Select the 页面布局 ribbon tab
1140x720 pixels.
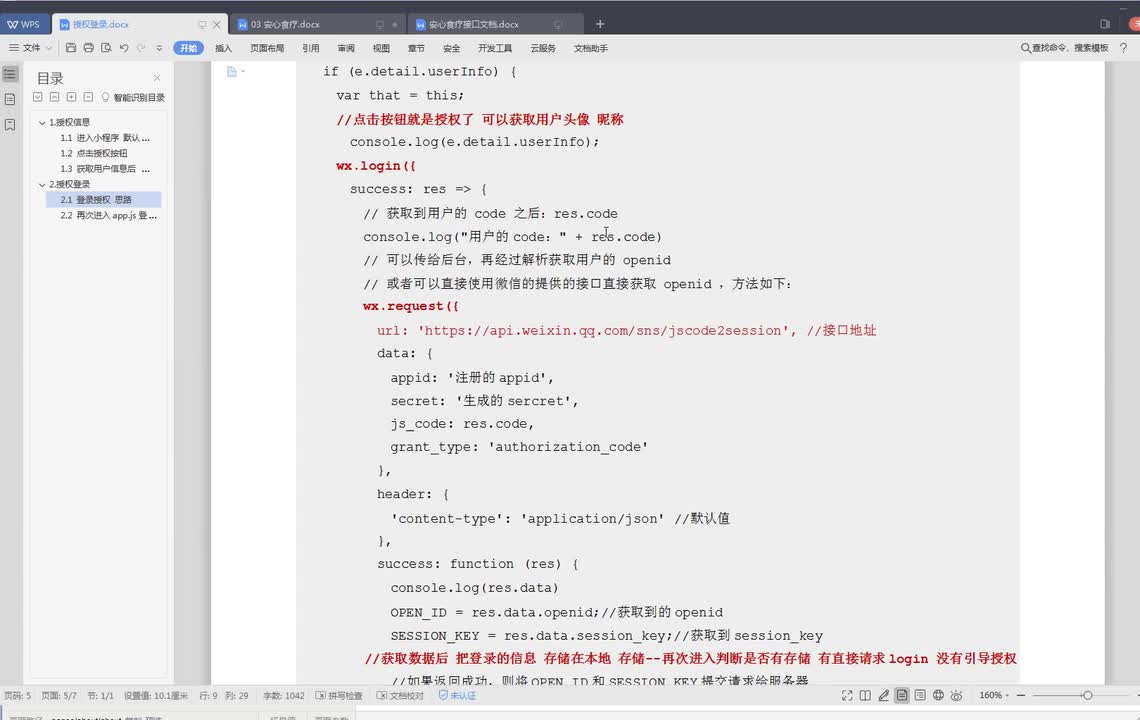point(267,48)
